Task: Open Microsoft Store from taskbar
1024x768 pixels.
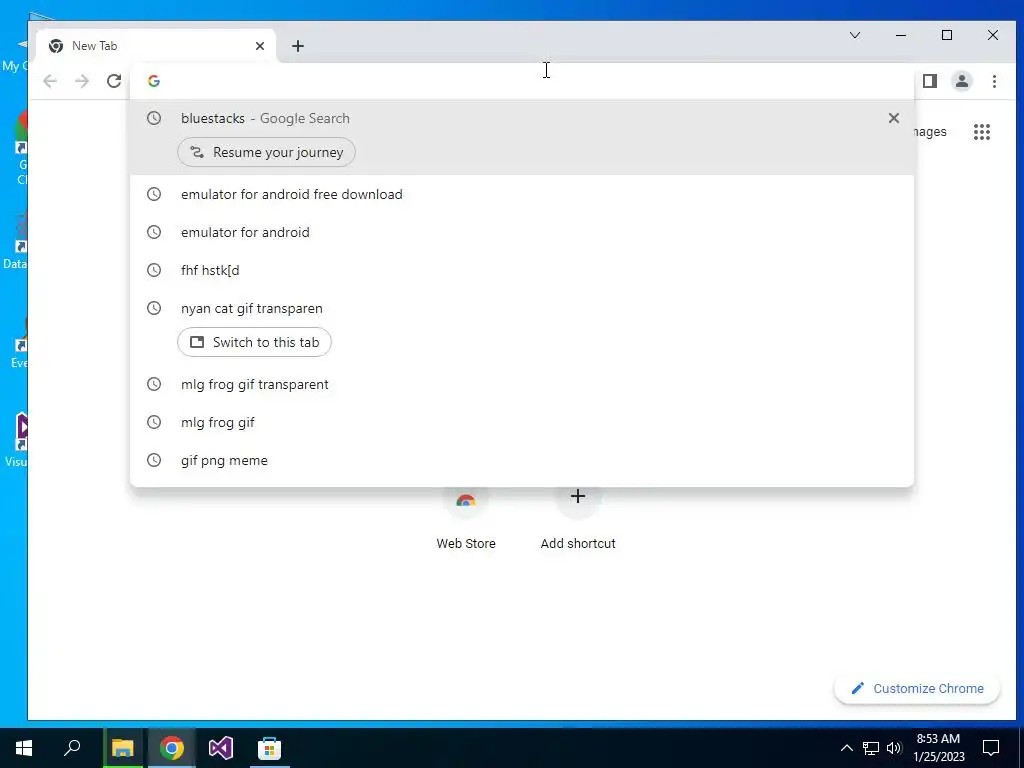Action: click(269, 748)
